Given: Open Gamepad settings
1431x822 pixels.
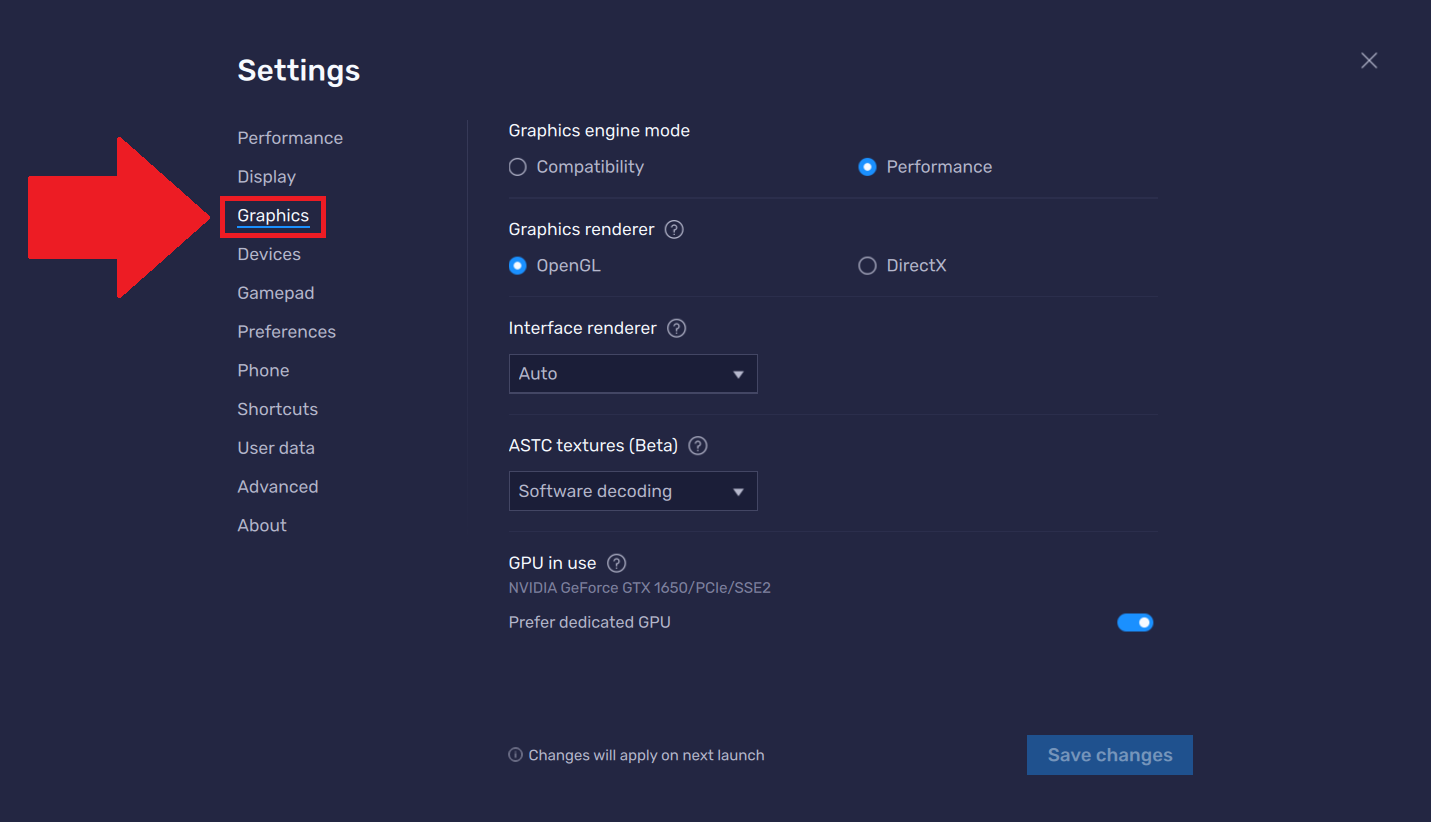Looking at the screenshot, I should [x=276, y=293].
